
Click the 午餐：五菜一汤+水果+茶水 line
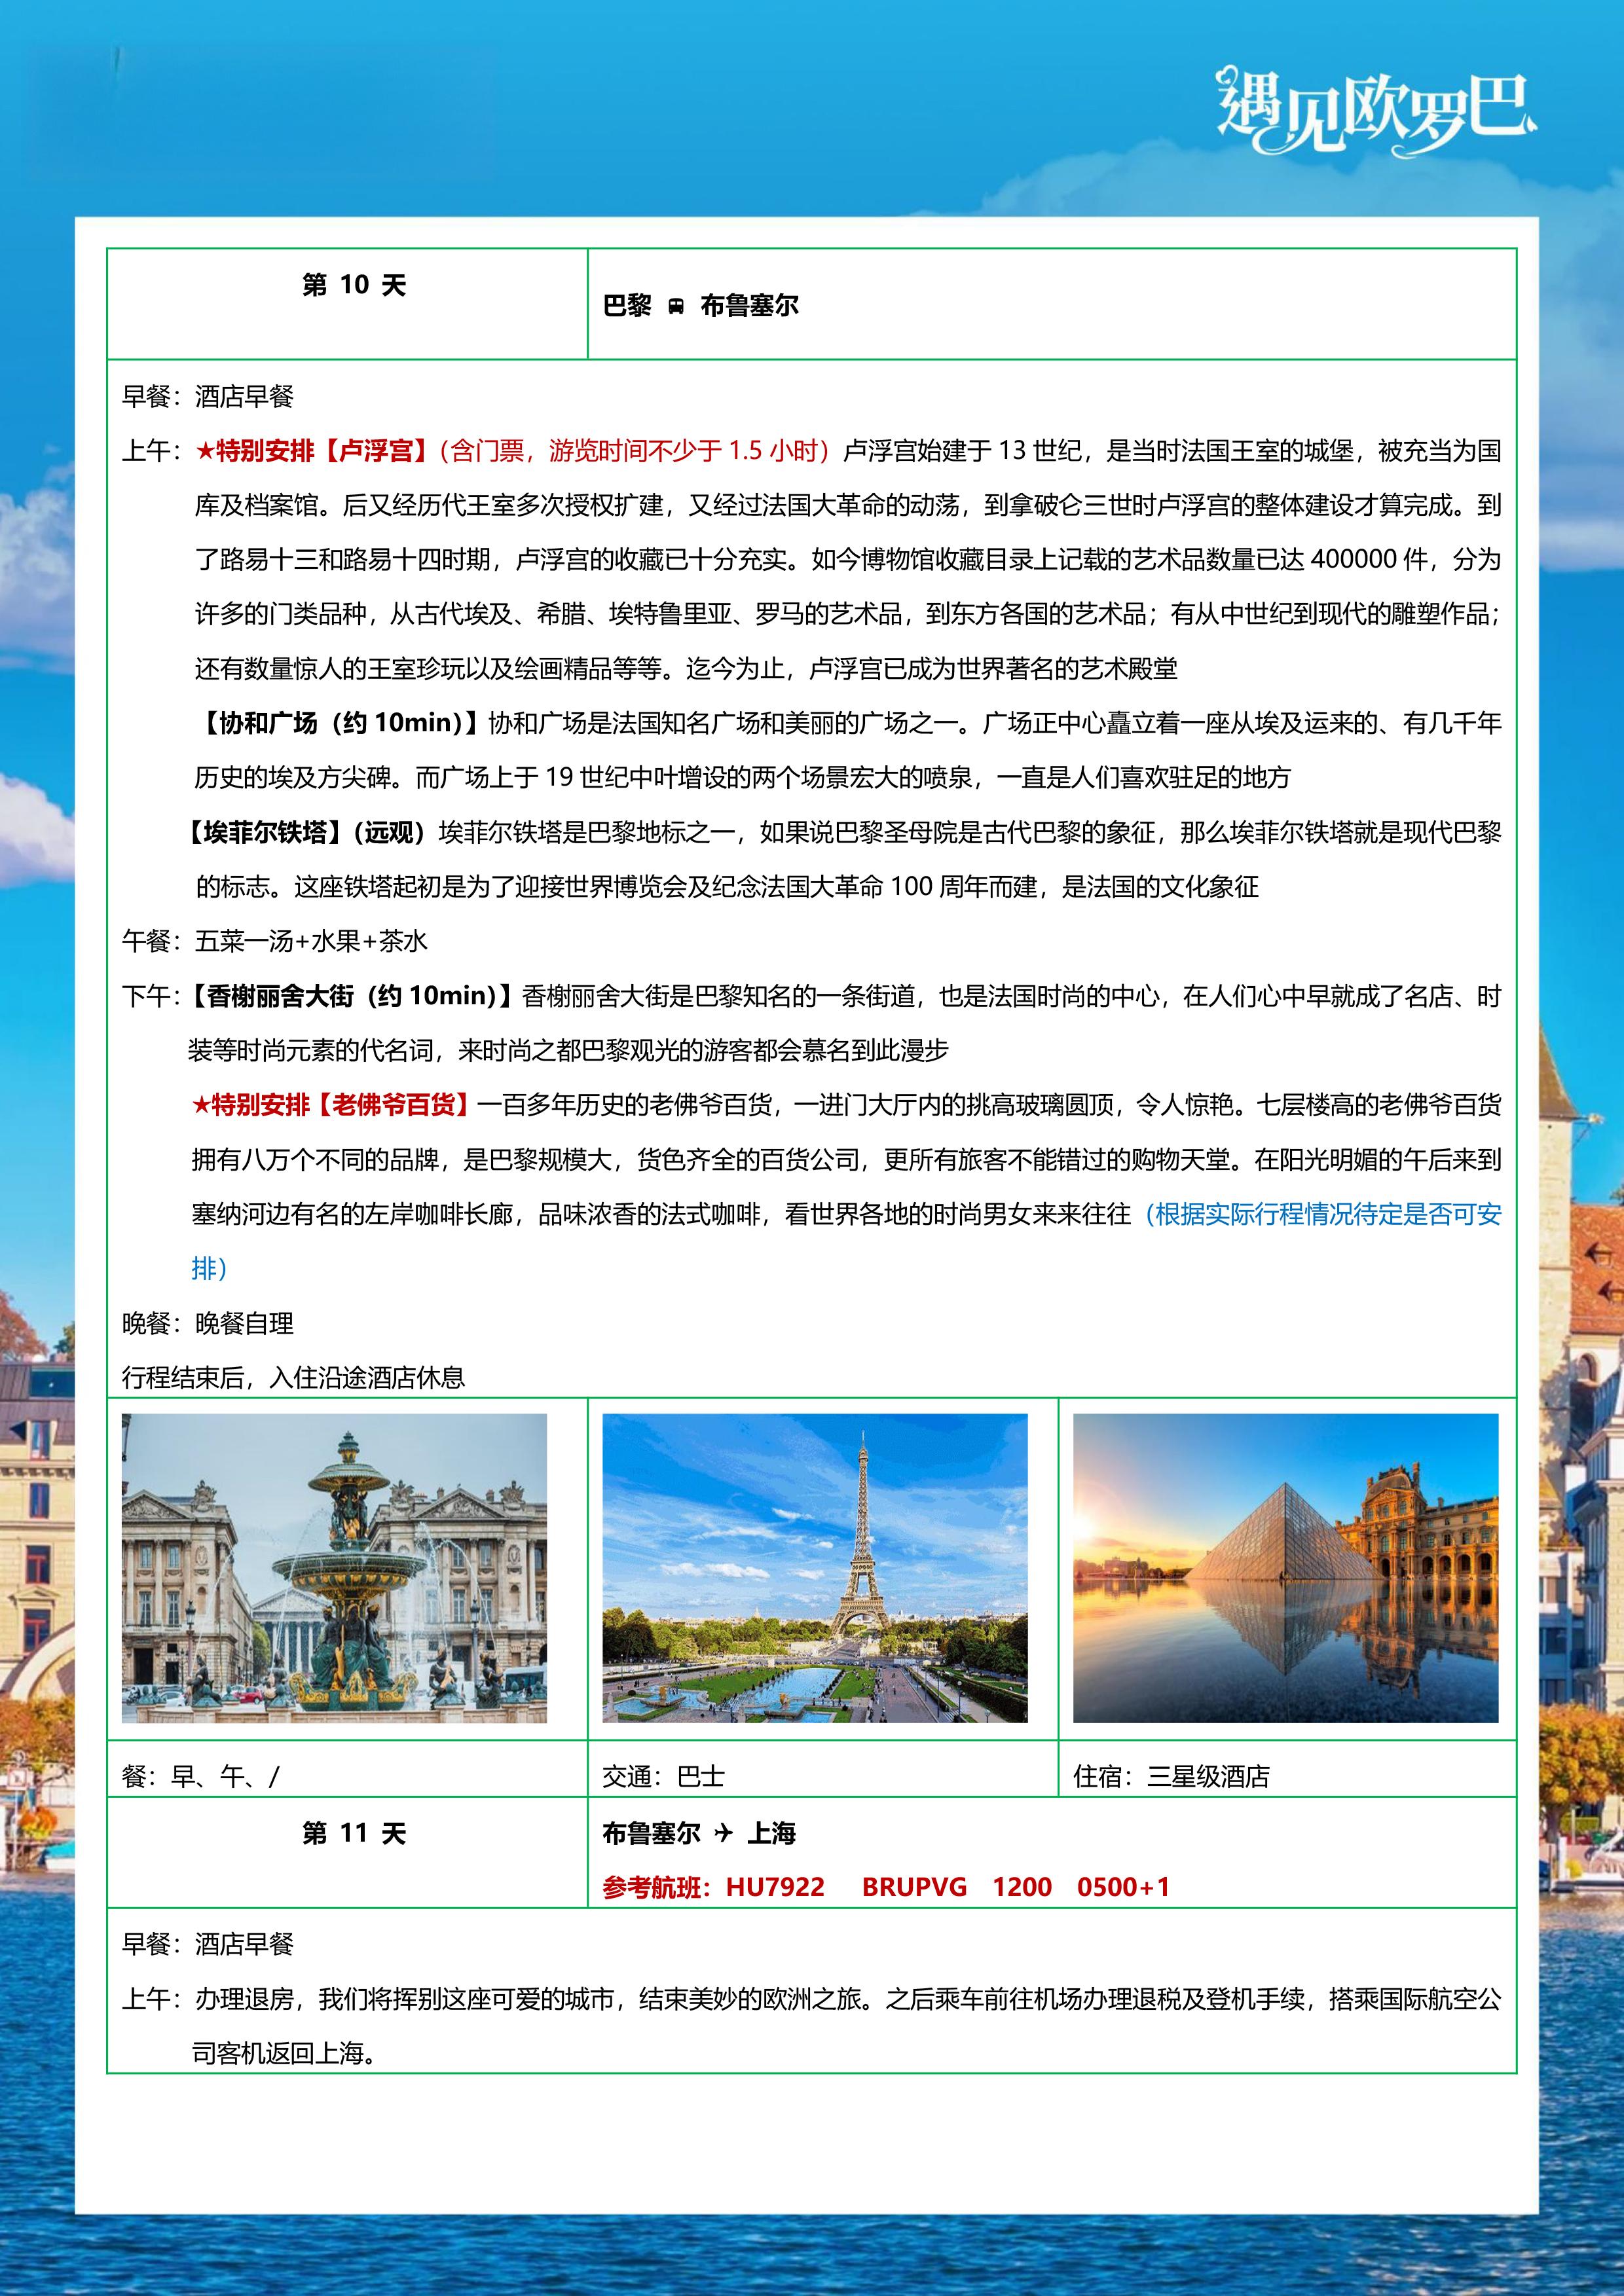(x=275, y=941)
